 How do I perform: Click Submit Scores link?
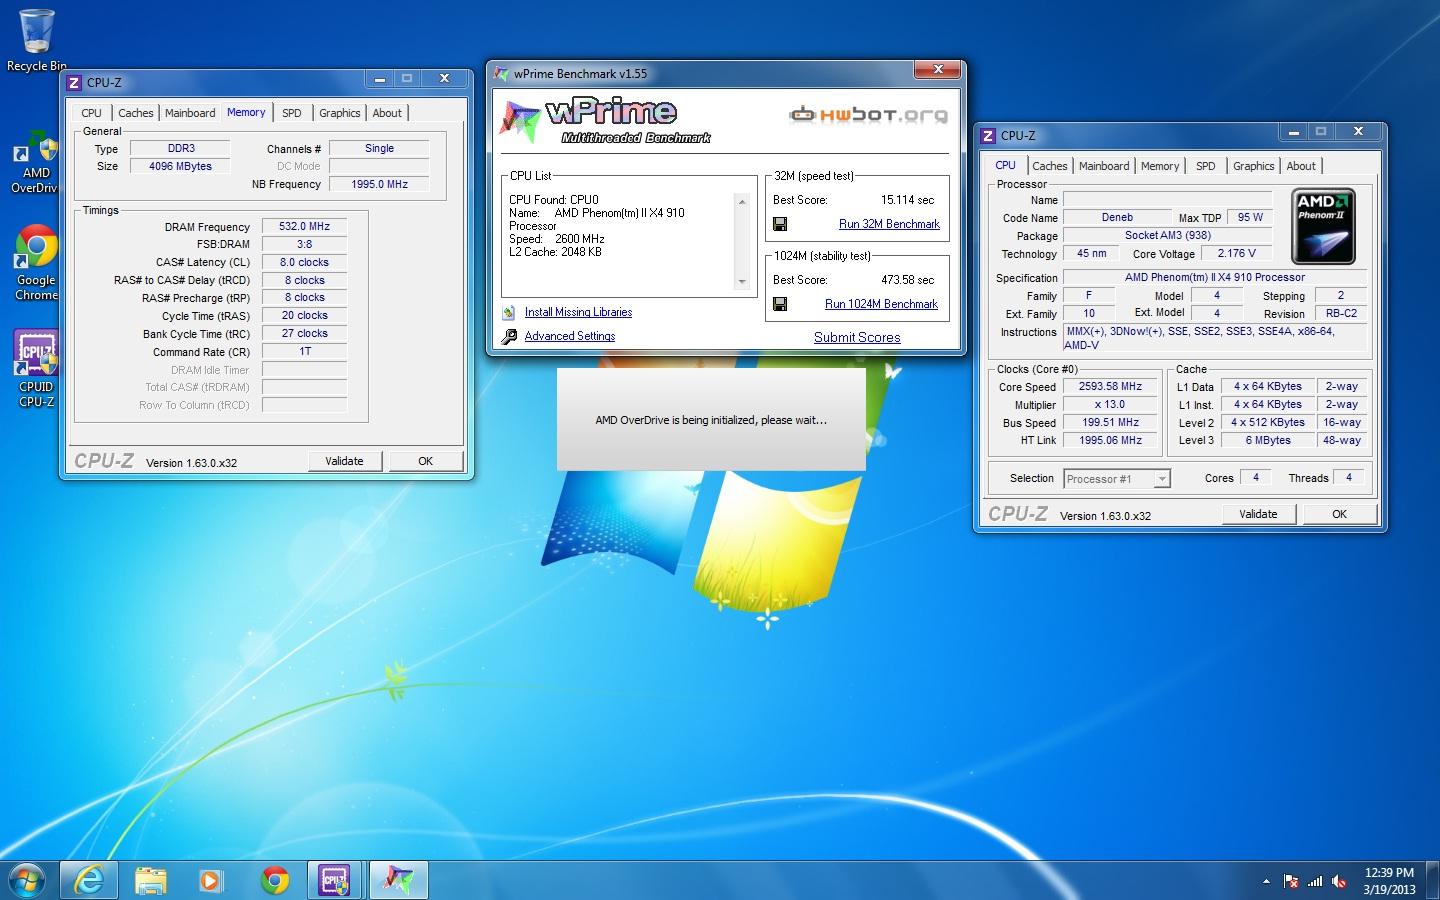pos(857,337)
